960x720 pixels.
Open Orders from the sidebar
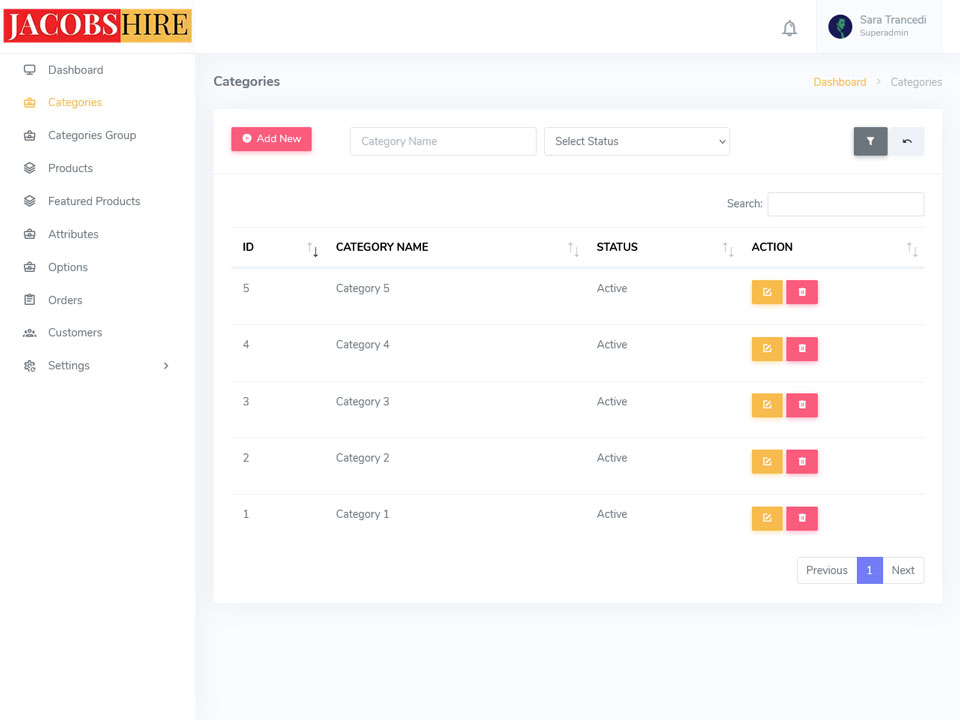click(65, 300)
